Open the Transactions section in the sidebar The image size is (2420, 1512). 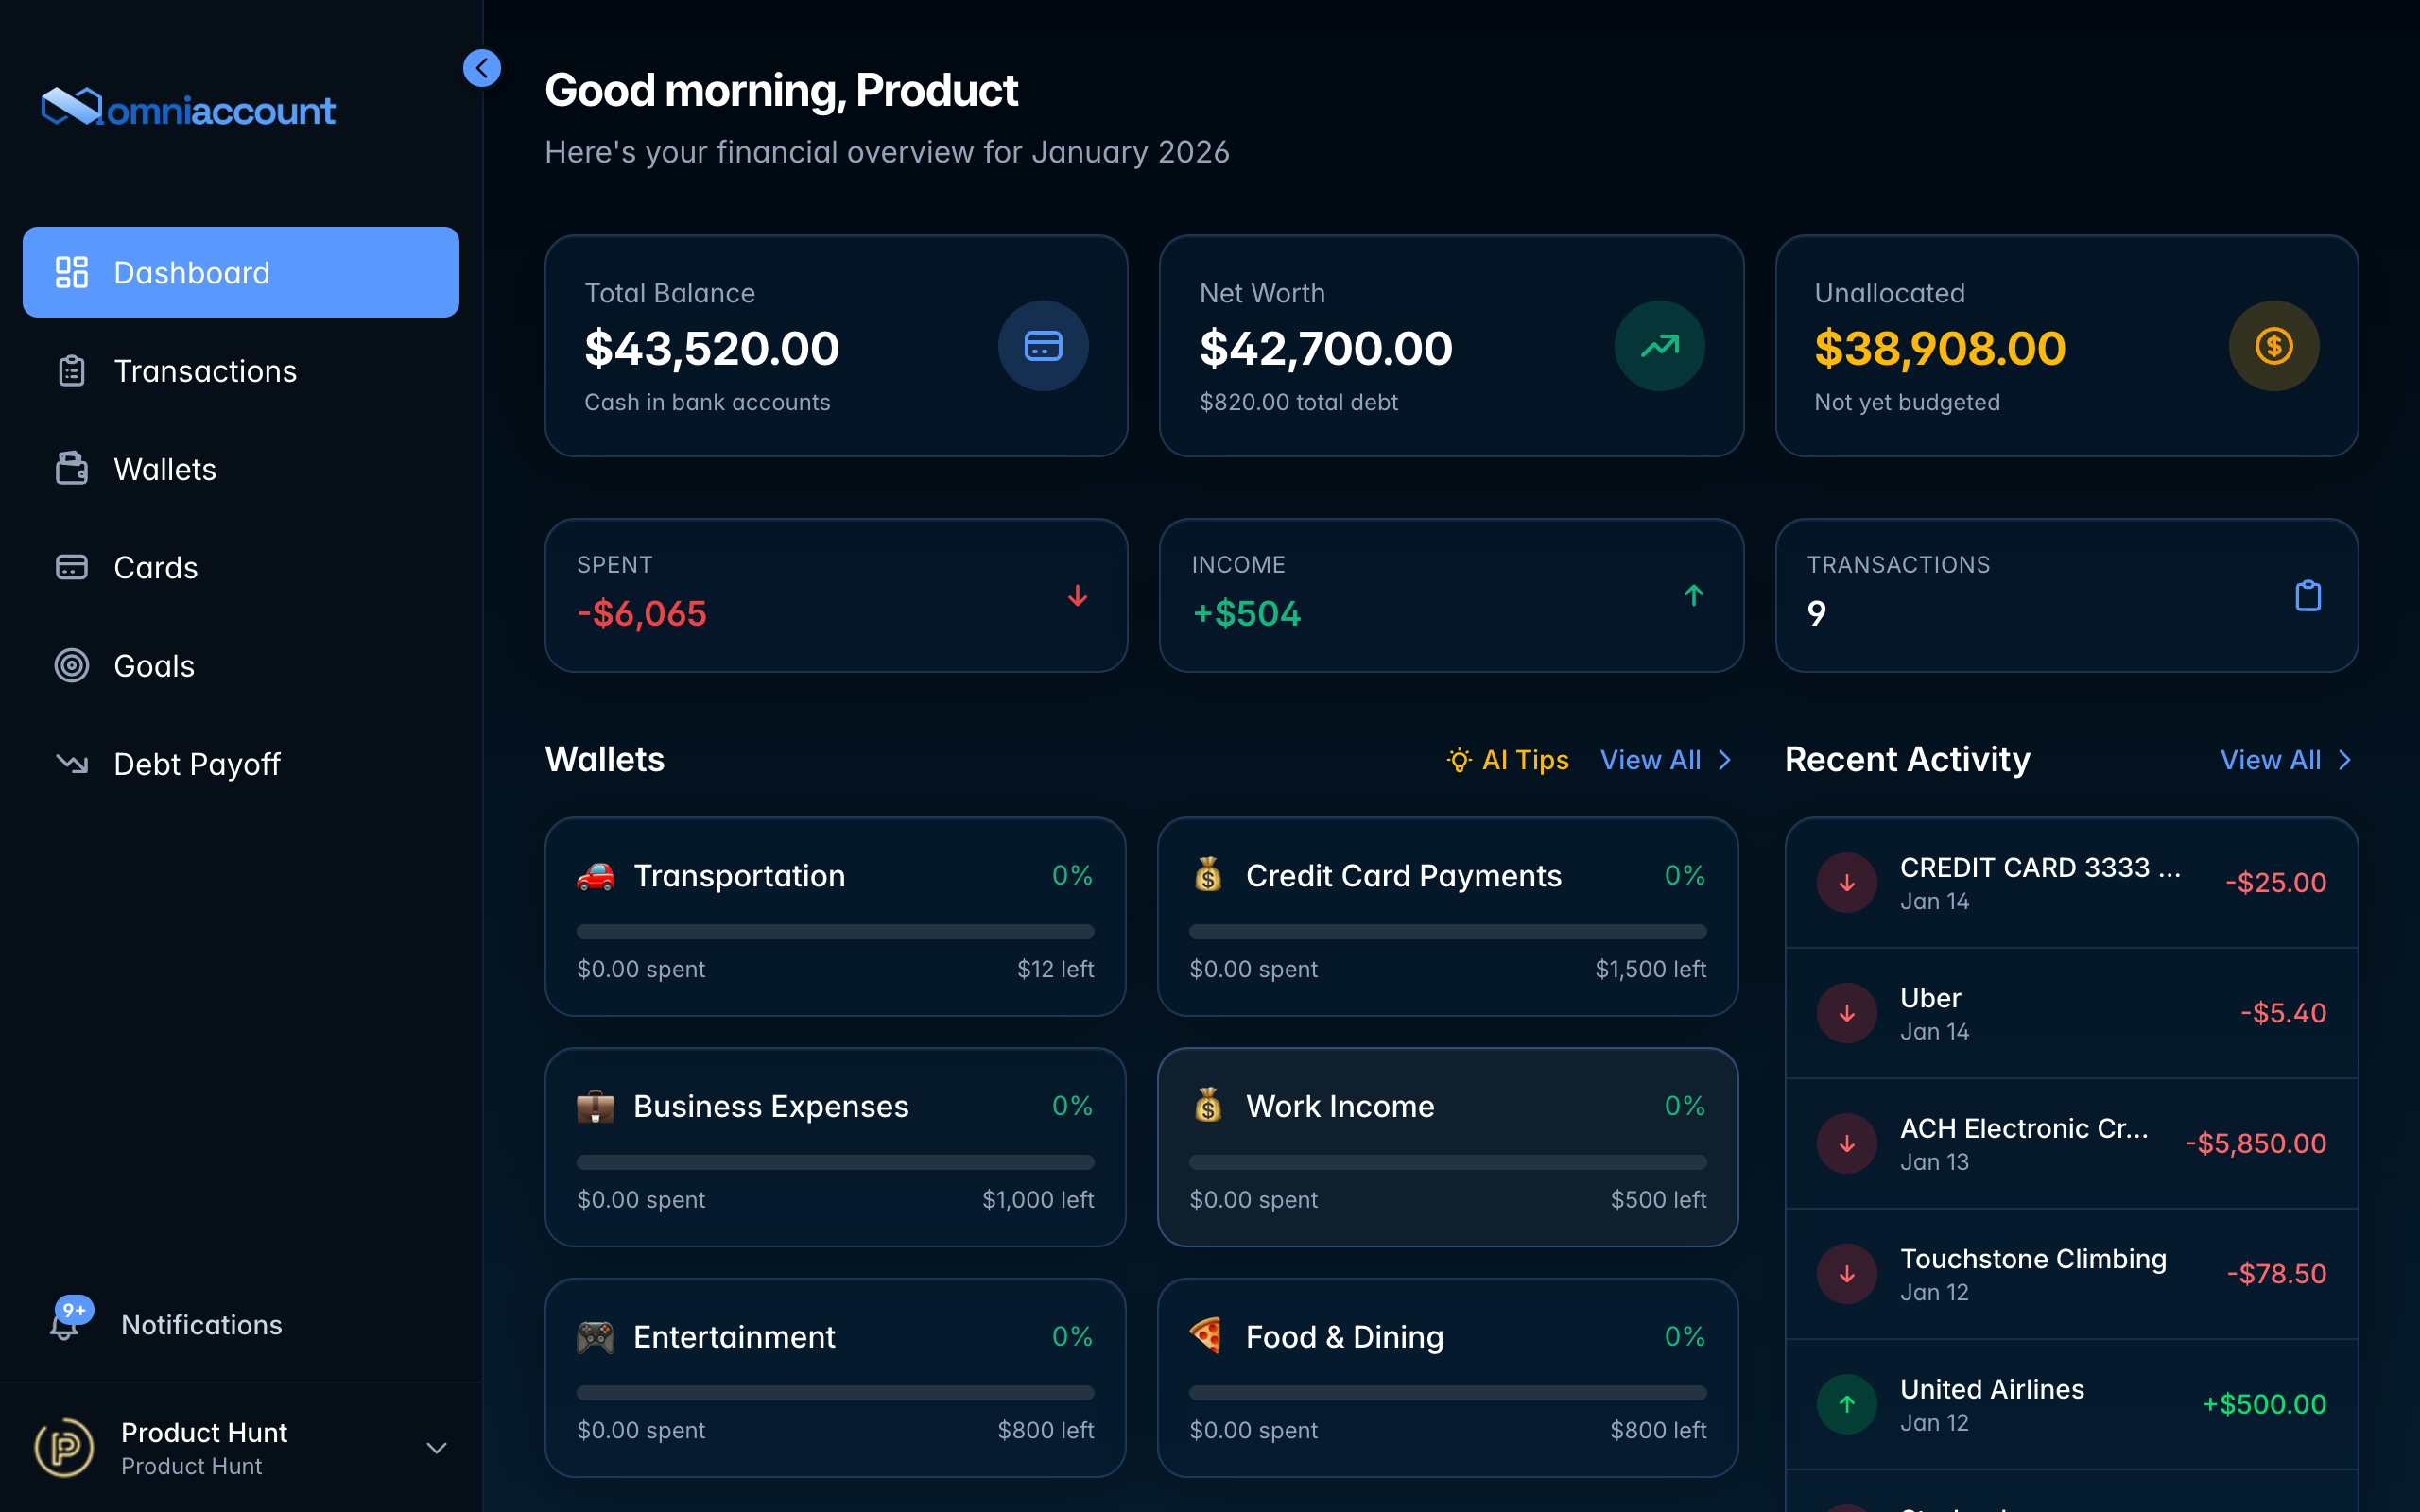[x=205, y=370]
